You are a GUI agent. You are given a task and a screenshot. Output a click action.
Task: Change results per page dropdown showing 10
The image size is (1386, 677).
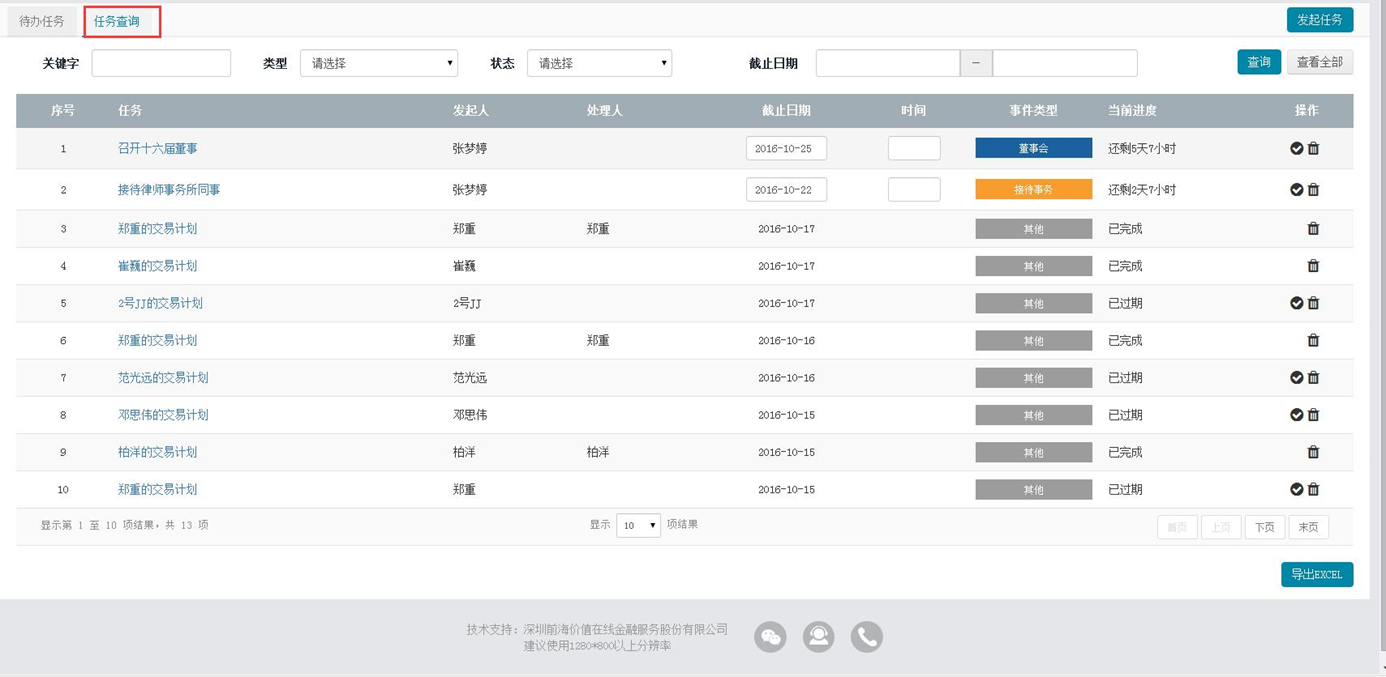click(x=638, y=525)
